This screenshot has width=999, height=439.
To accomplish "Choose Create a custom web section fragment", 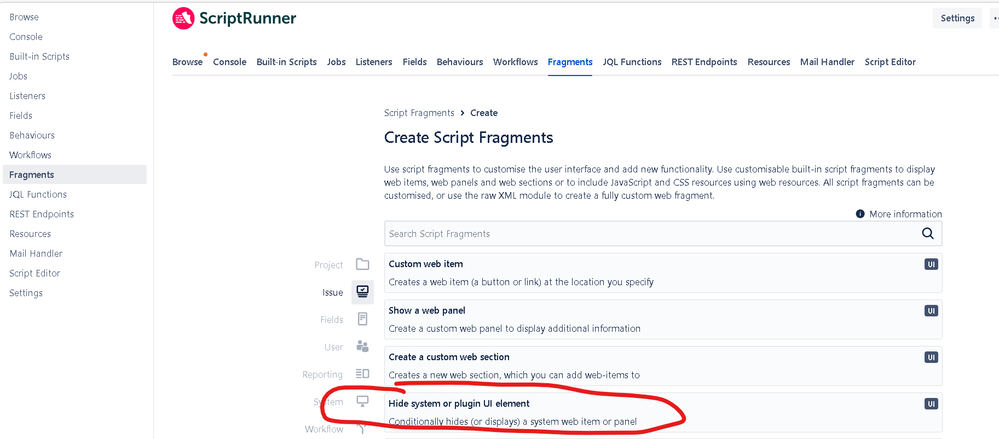I will coord(663,366).
